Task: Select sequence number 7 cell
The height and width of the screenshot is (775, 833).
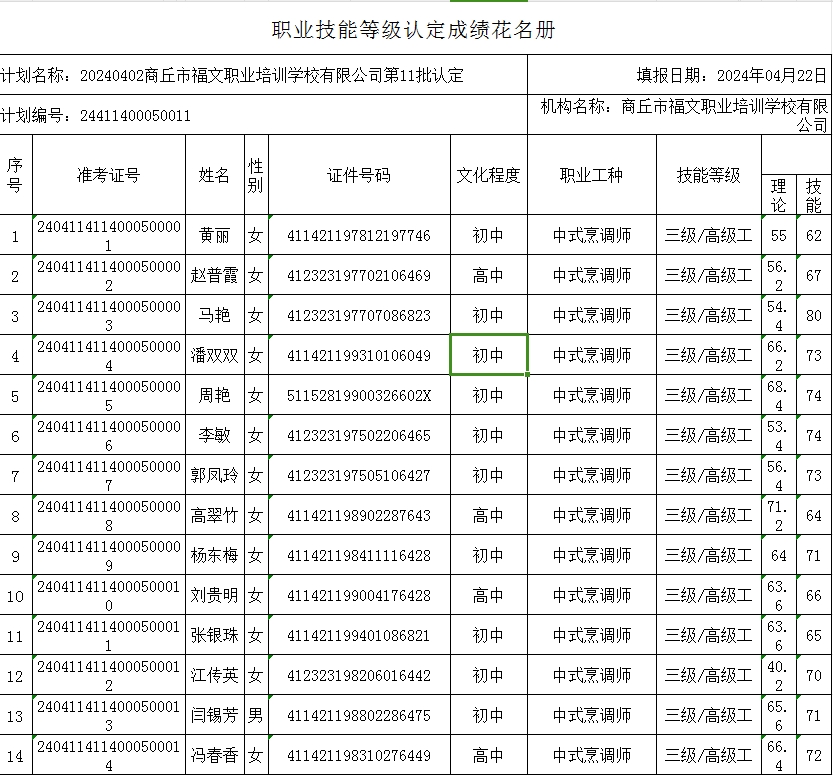Action: coord(15,475)
